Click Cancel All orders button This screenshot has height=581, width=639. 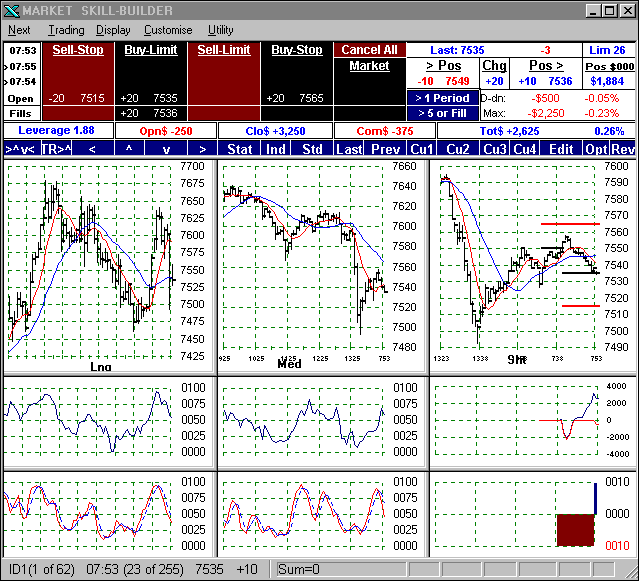pyautogui.click(x=370, y=50)
